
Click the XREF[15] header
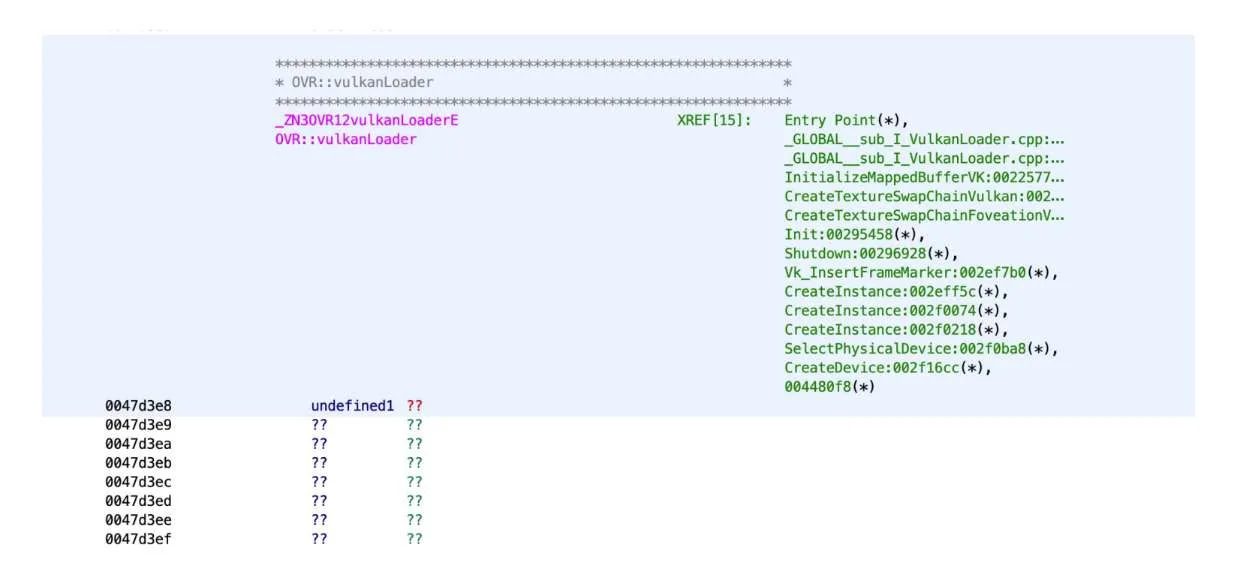714,120
